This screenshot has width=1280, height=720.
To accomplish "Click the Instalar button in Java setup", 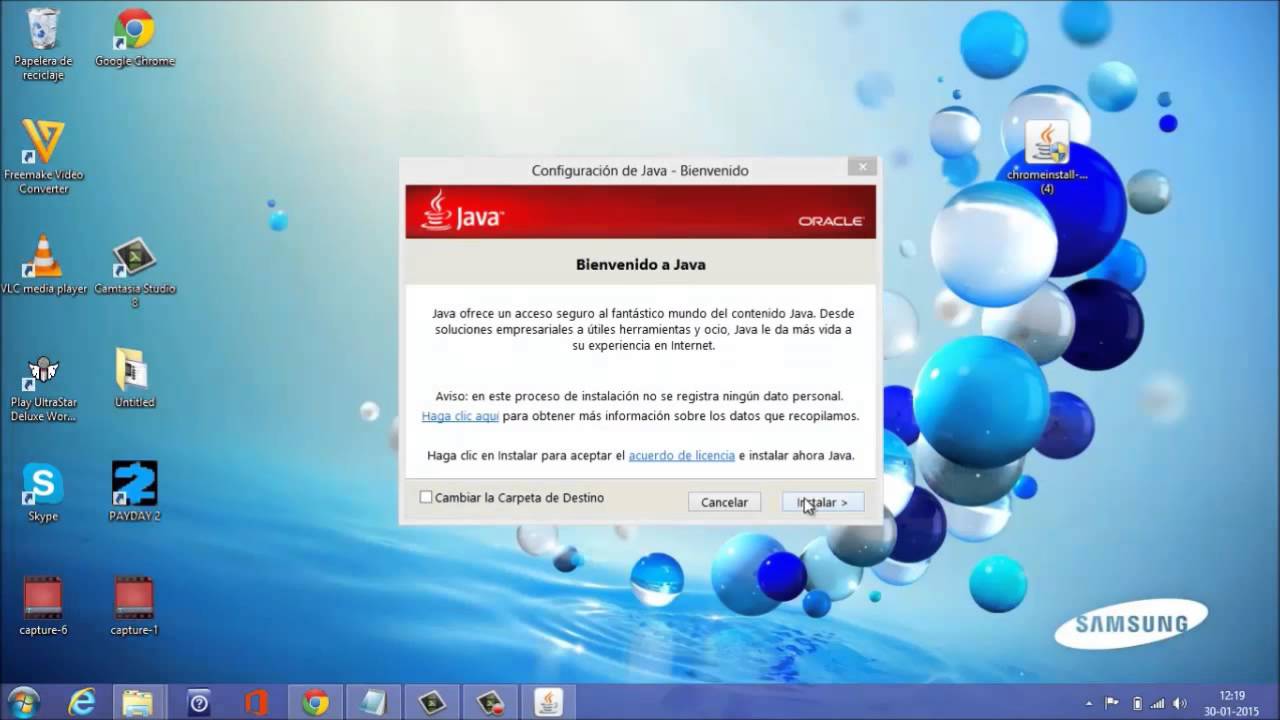I will click(823, 502).
